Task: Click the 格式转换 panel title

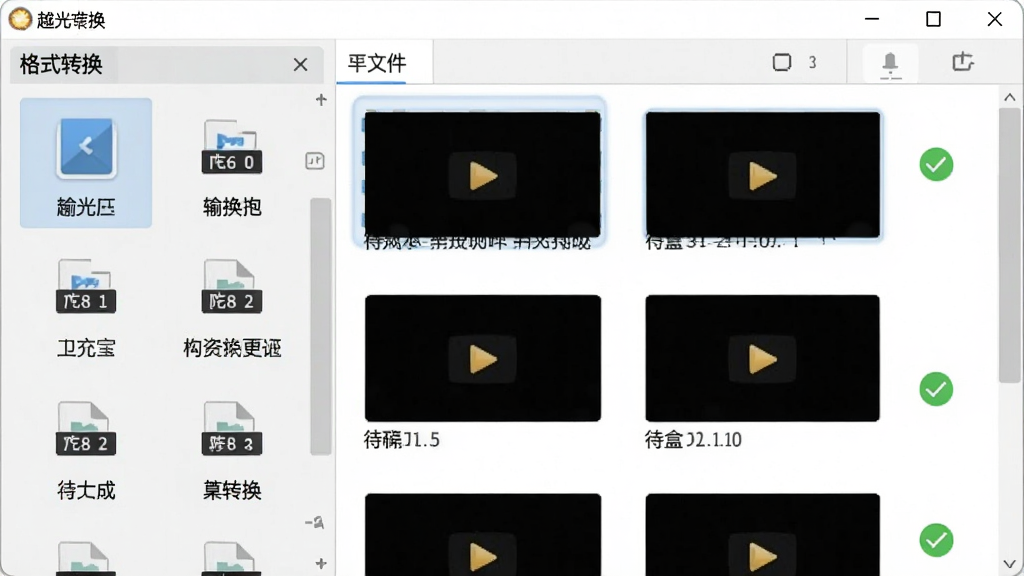Action: 61,65
